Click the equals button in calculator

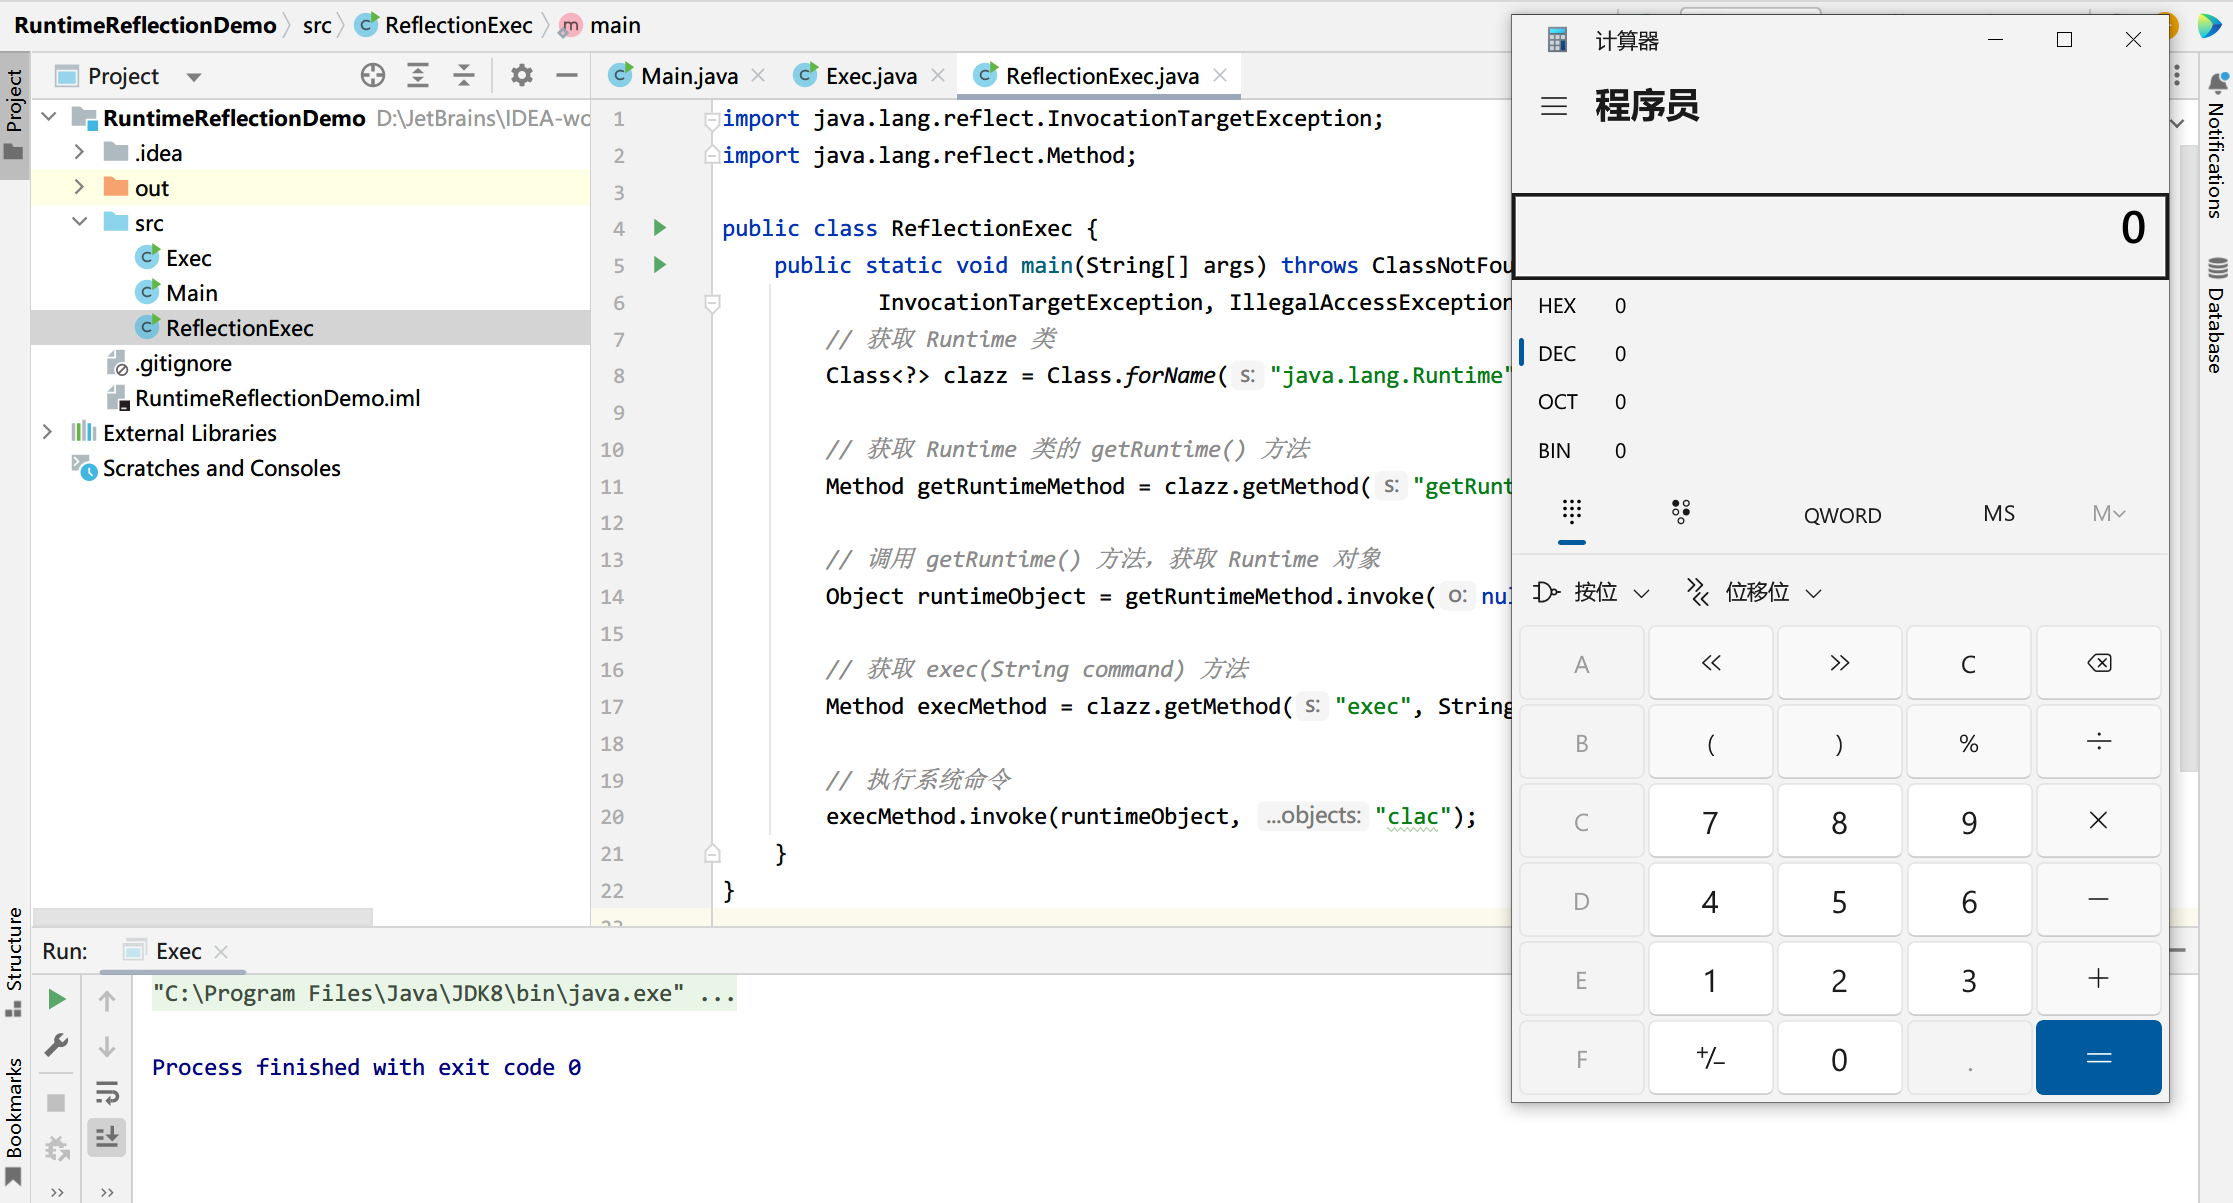(2099, 1058)
